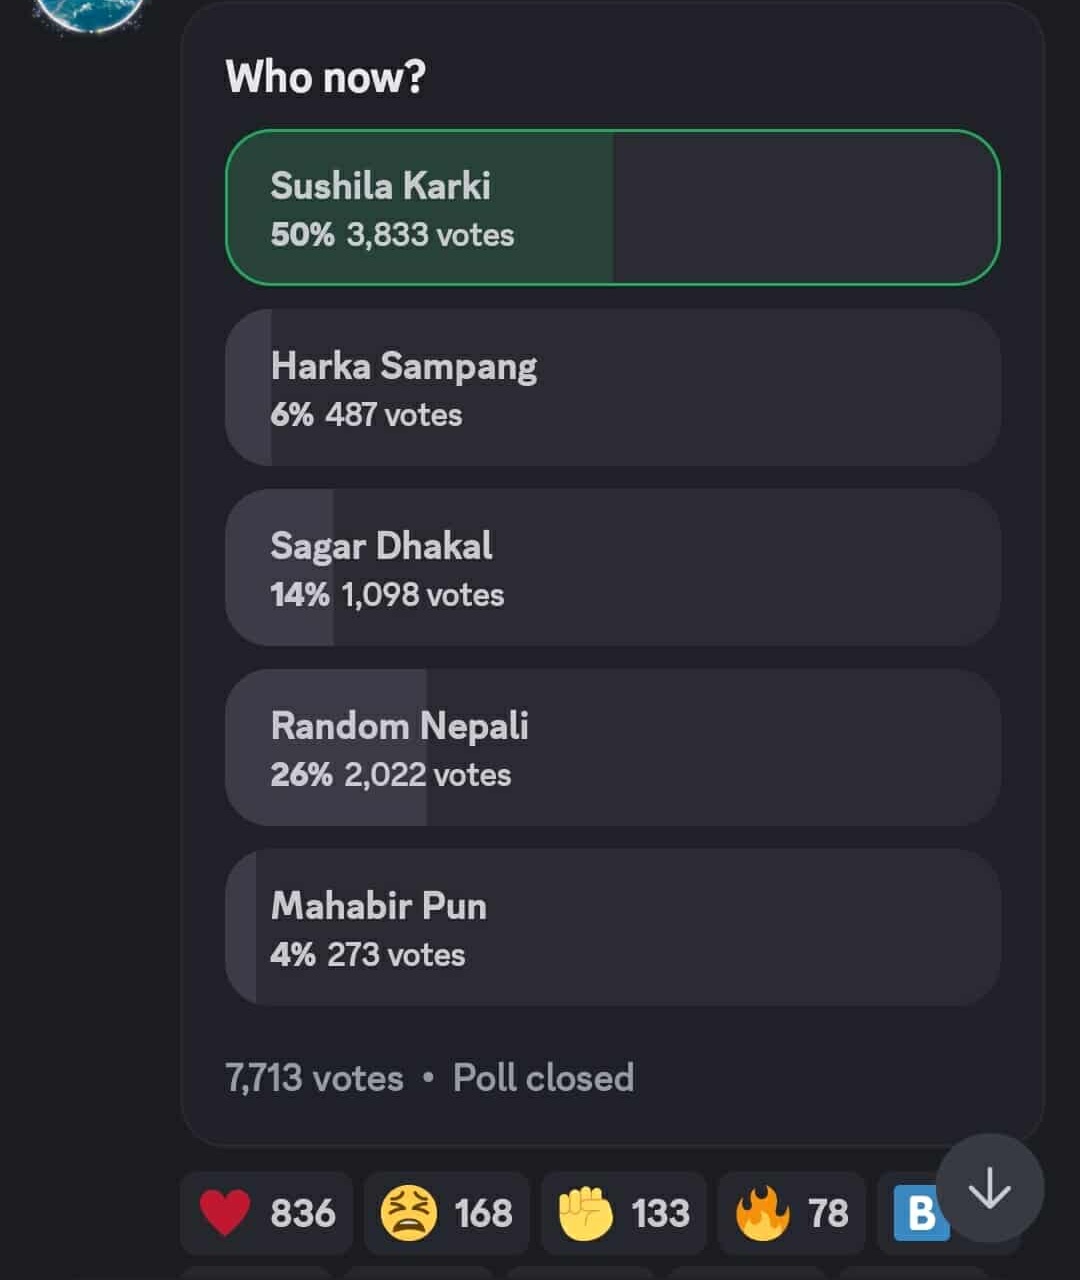
Task: Click the blue B emoji reaction
Action: click(916, 1215)
